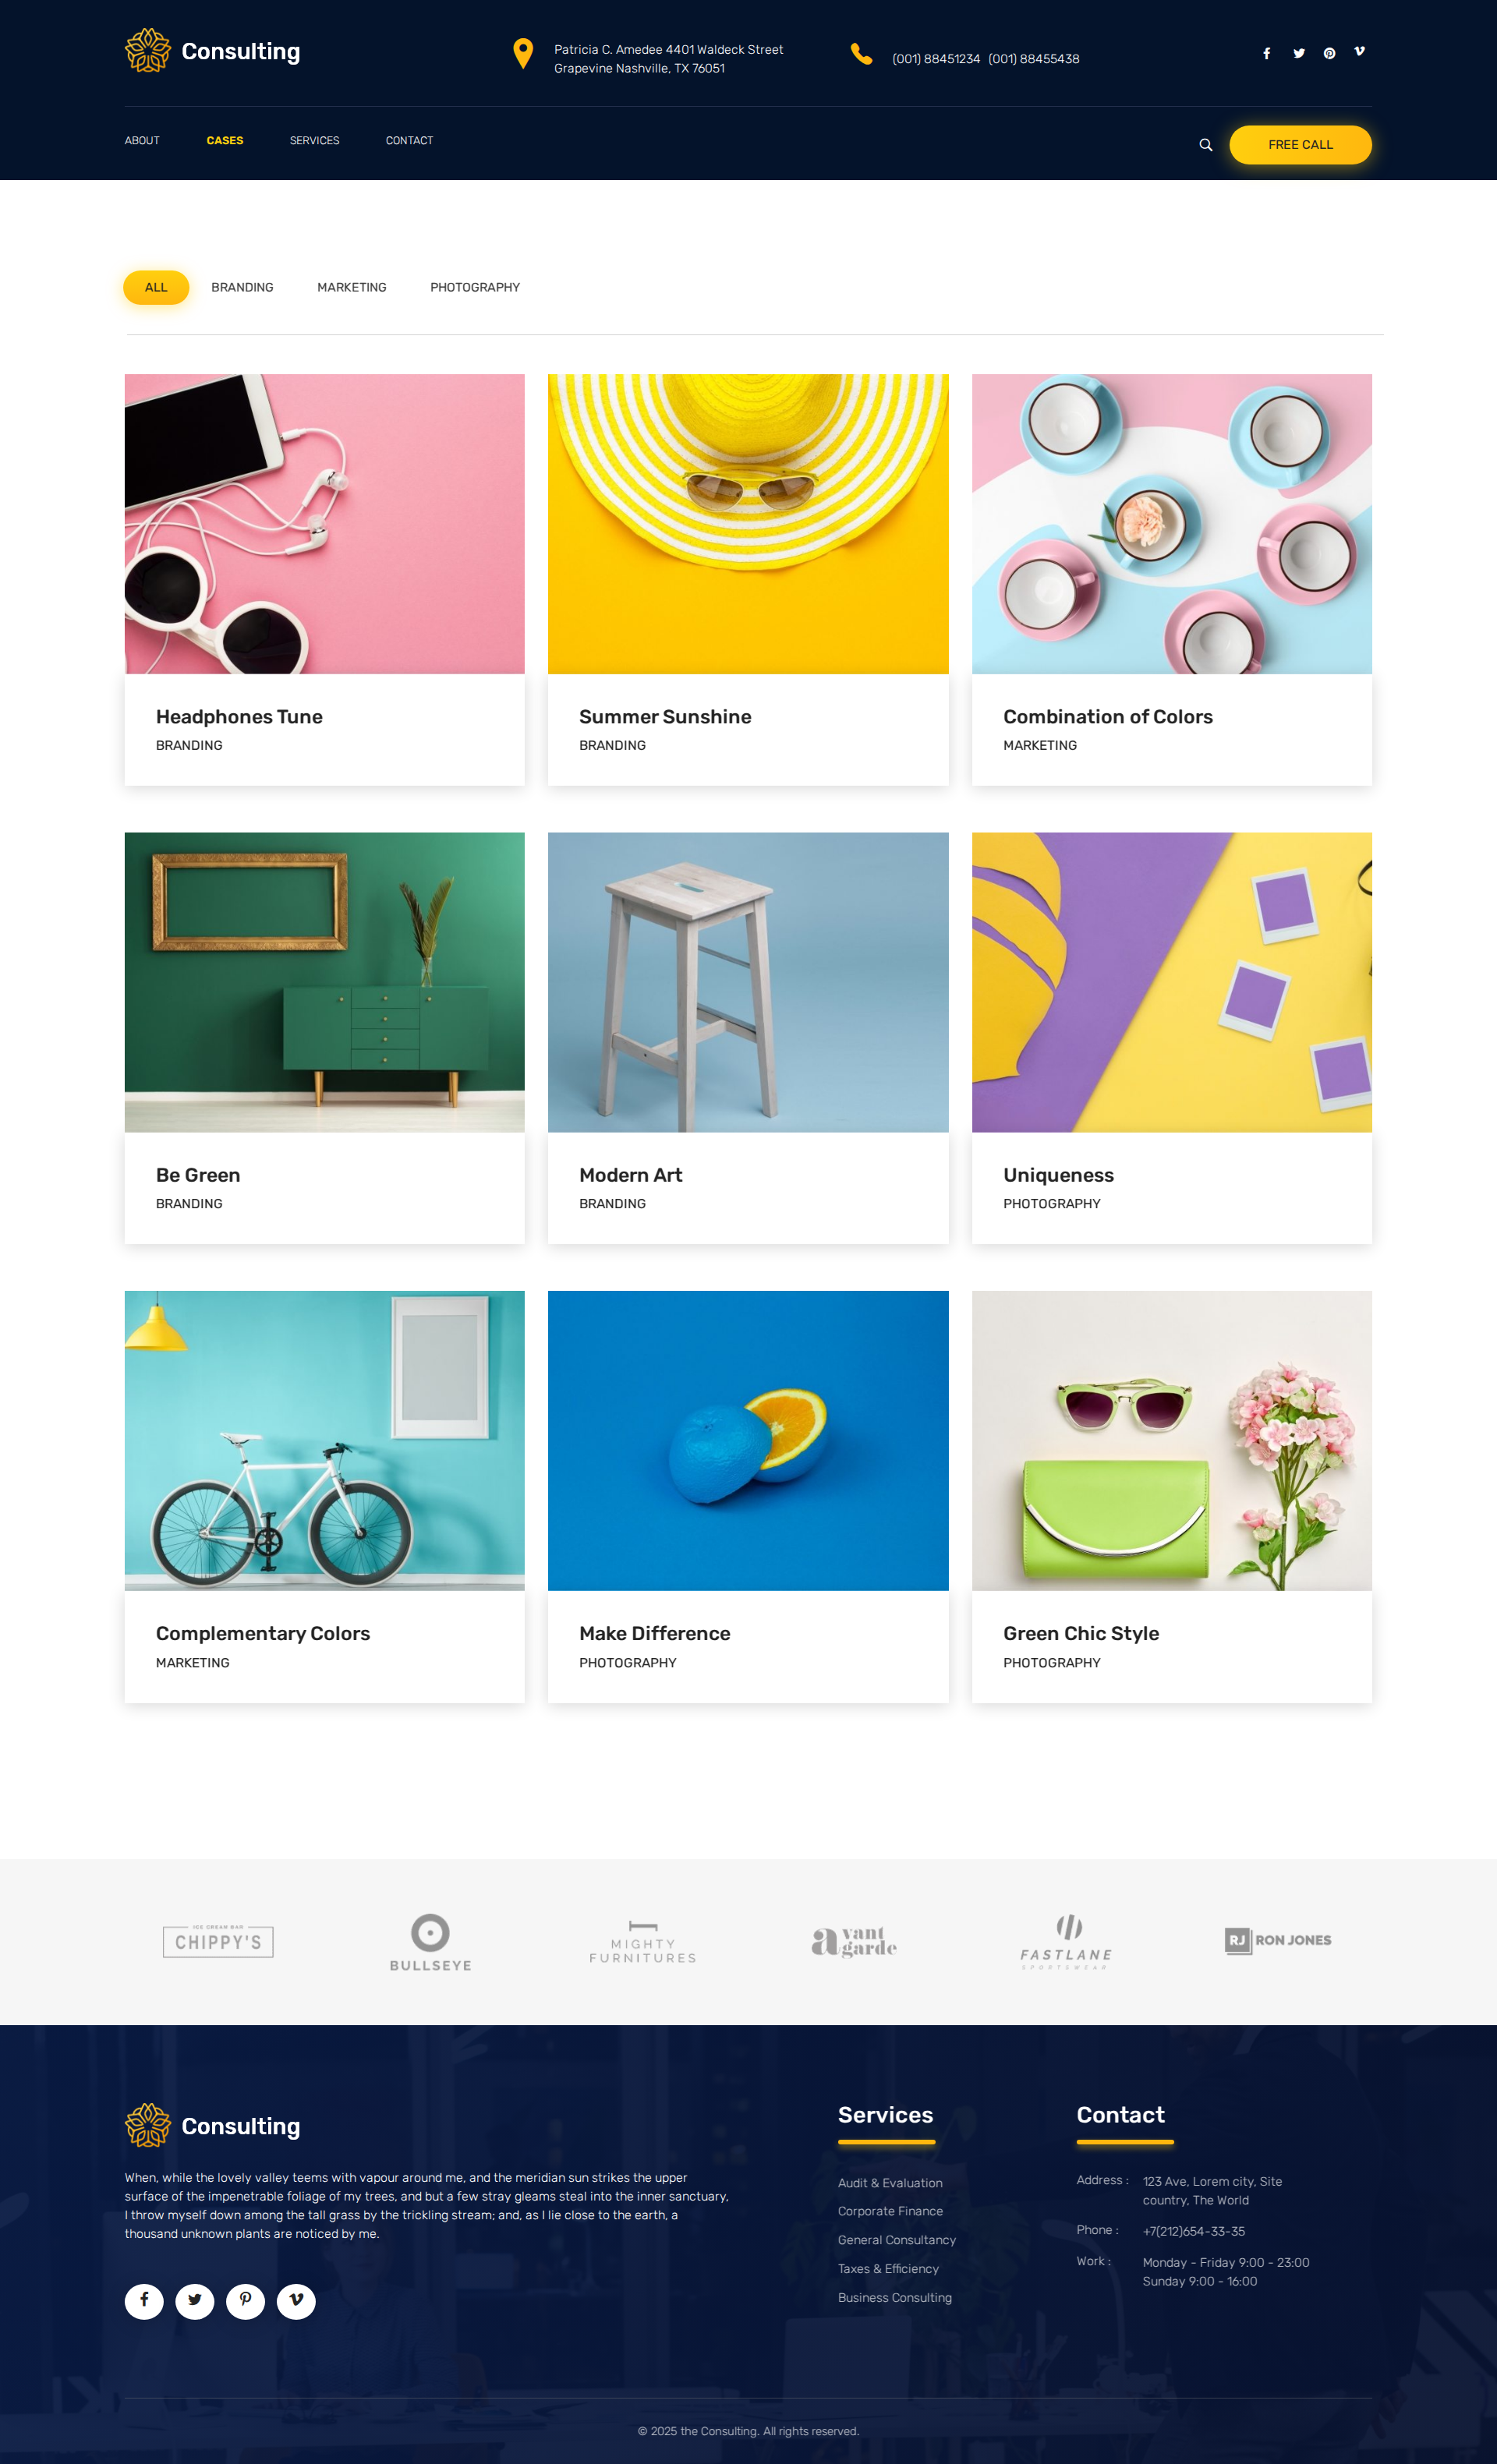Click footer Vimeo circle icon

coord(296,2301)
